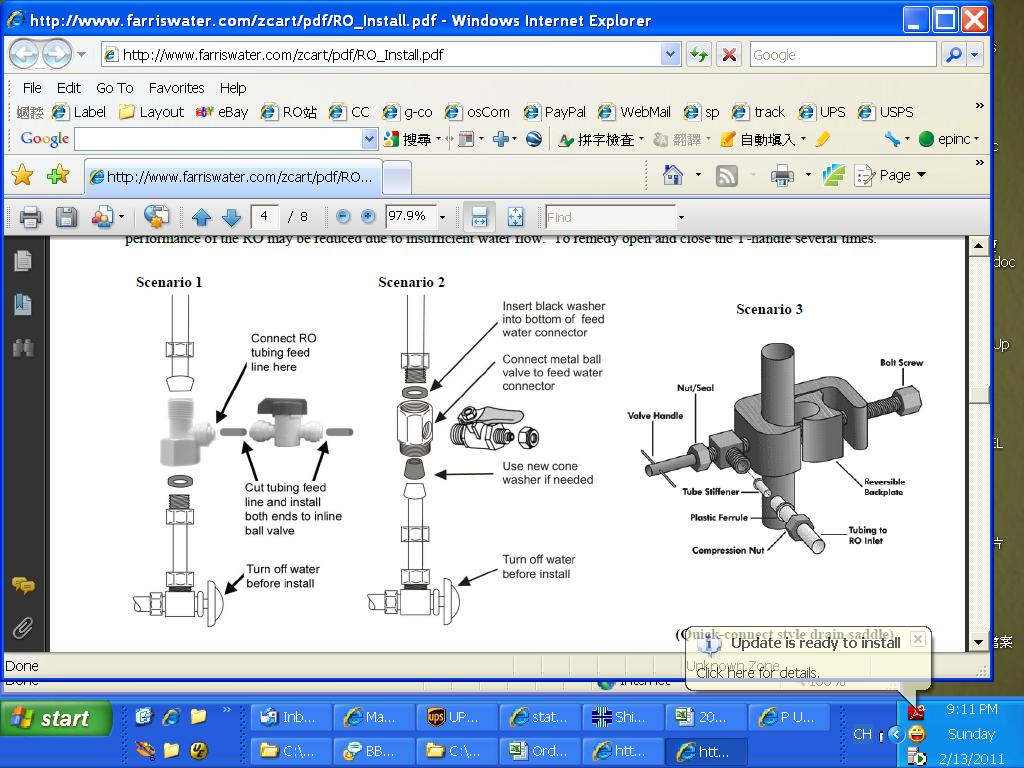Click the taskbar clock showing 9:11 PM
The height and width of the screenshot is (768, 1024).
click(x=971, y=709)
